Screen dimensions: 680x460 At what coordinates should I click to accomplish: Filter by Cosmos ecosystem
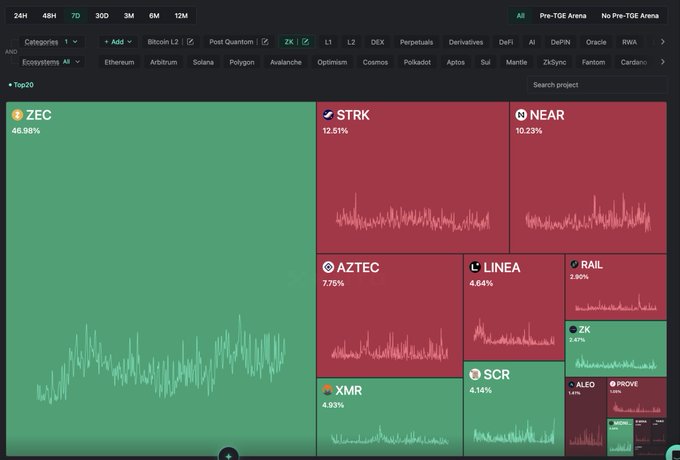point(375,62)
